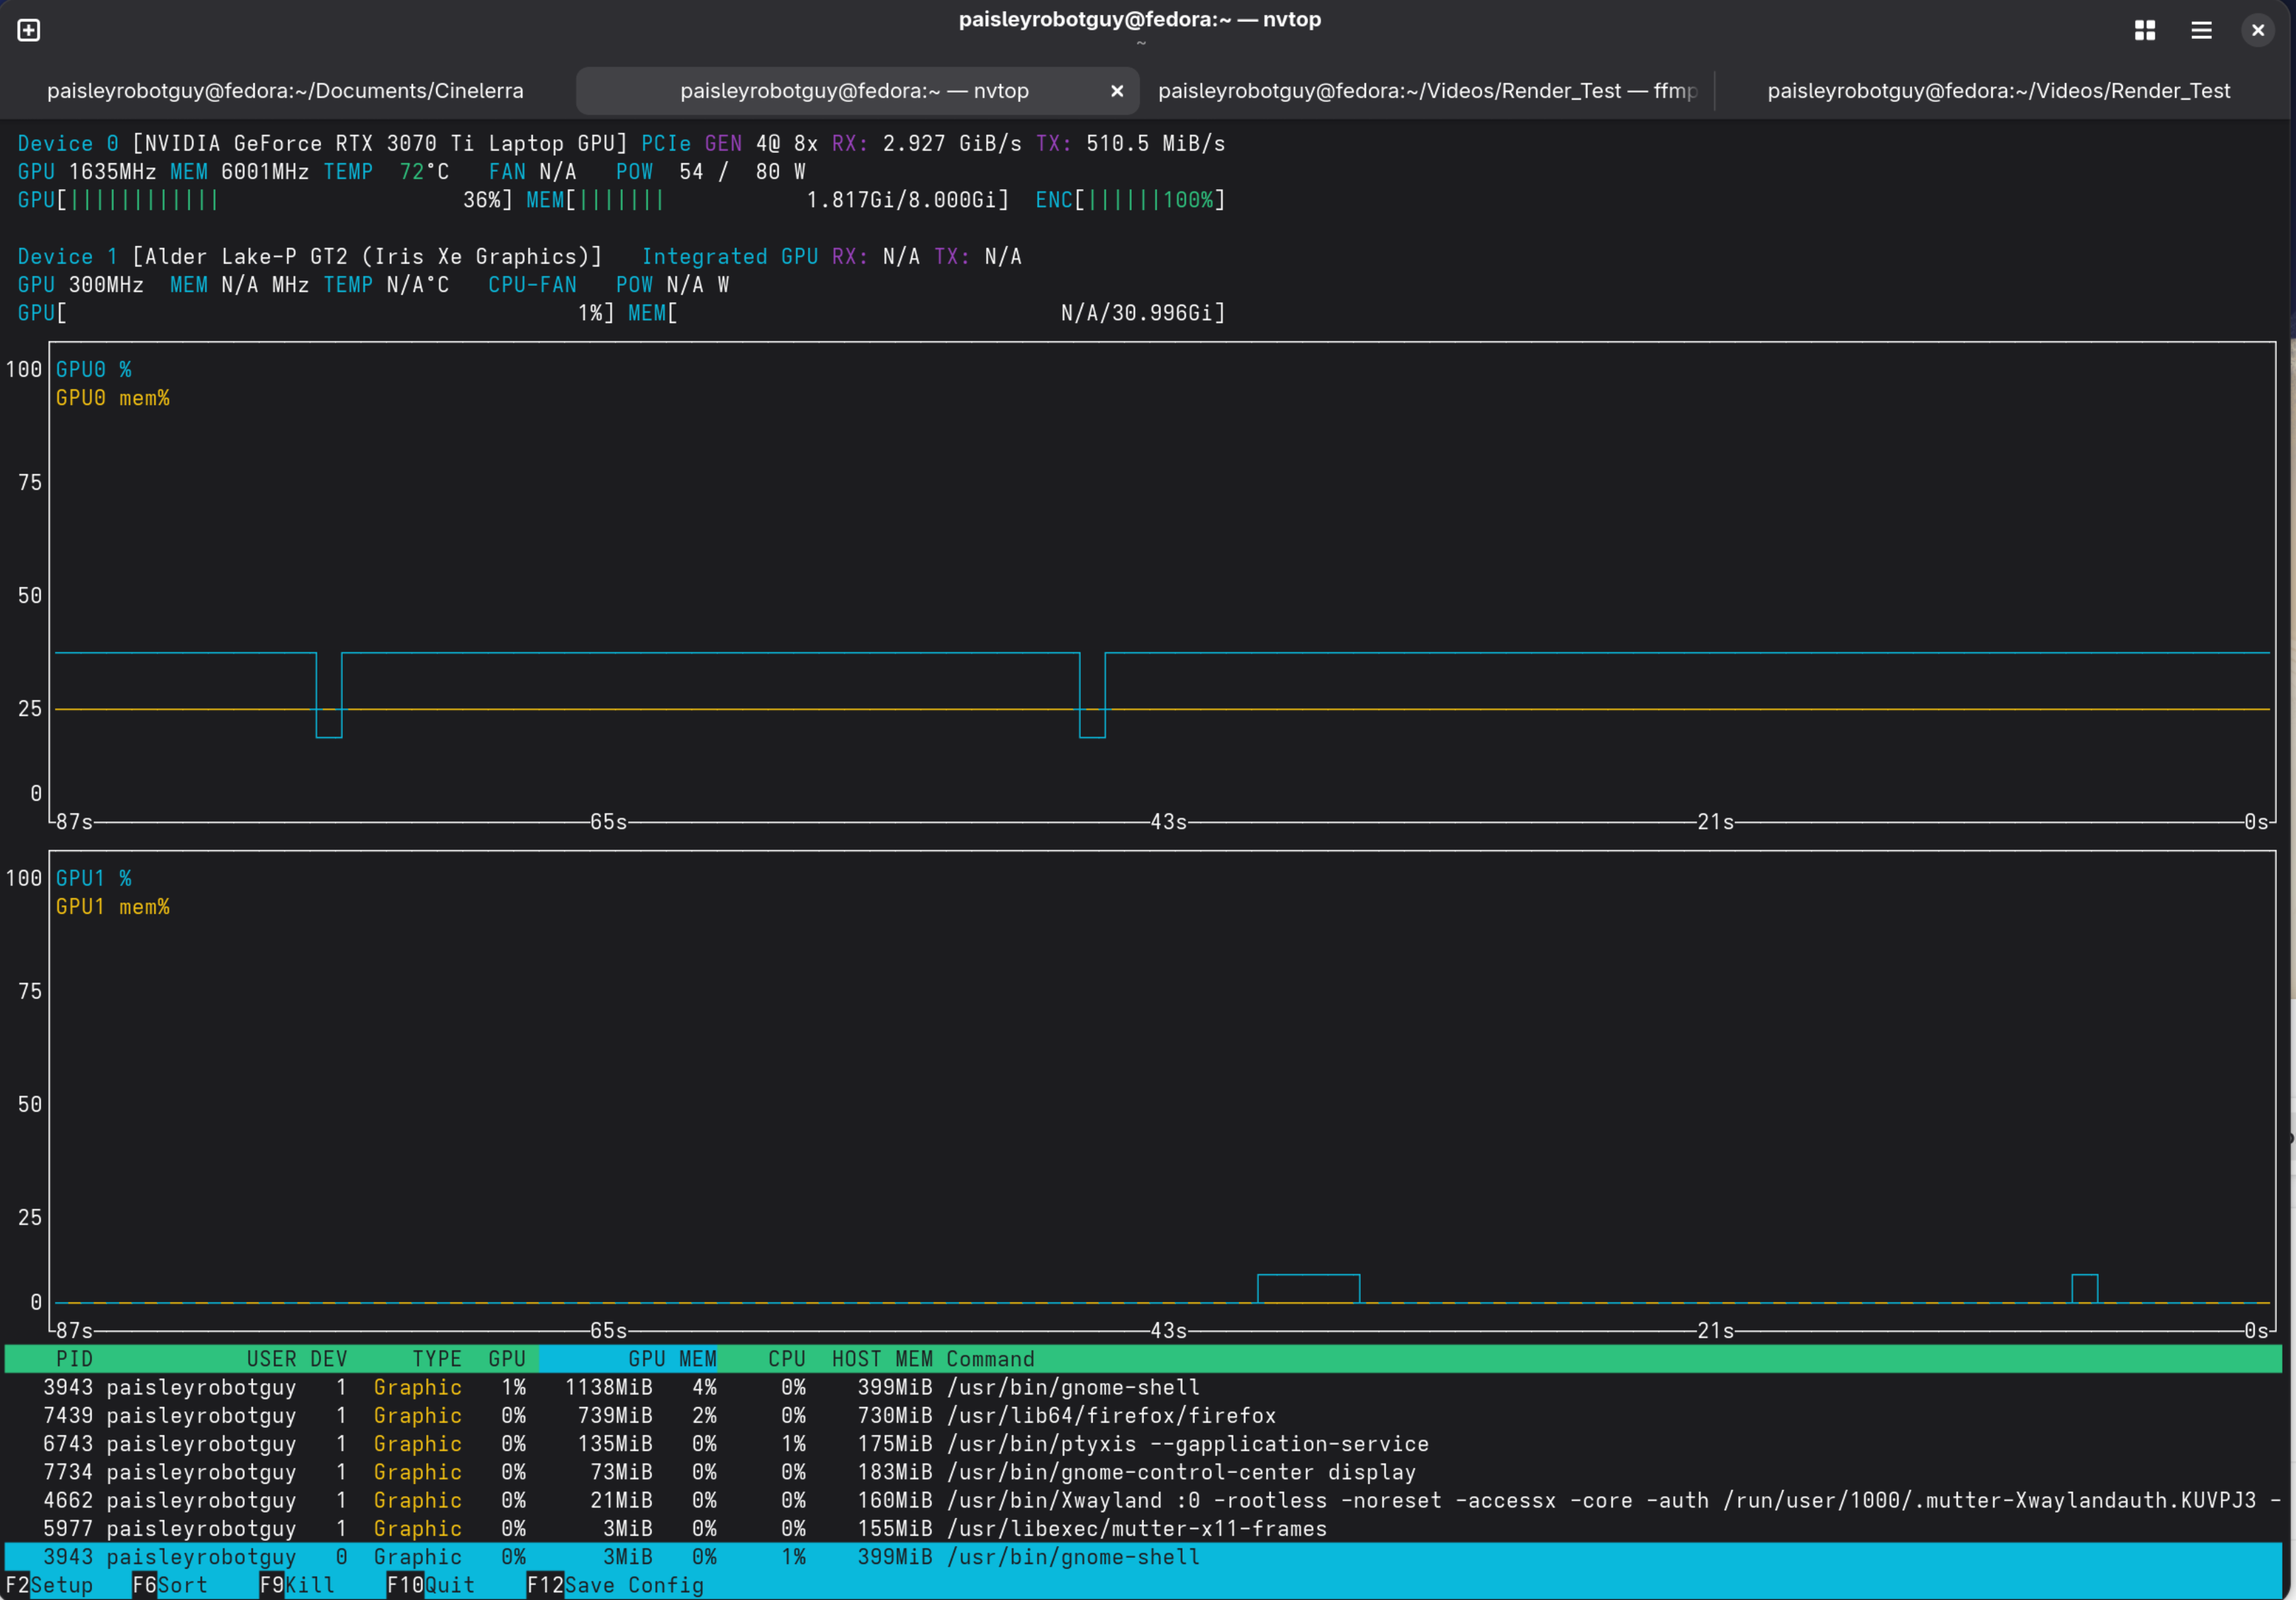The height and width of the screenshot is (1600, 2296).
Task: Switch to the Documents/Cinelerra tab
Action: [x=285, y=91]
